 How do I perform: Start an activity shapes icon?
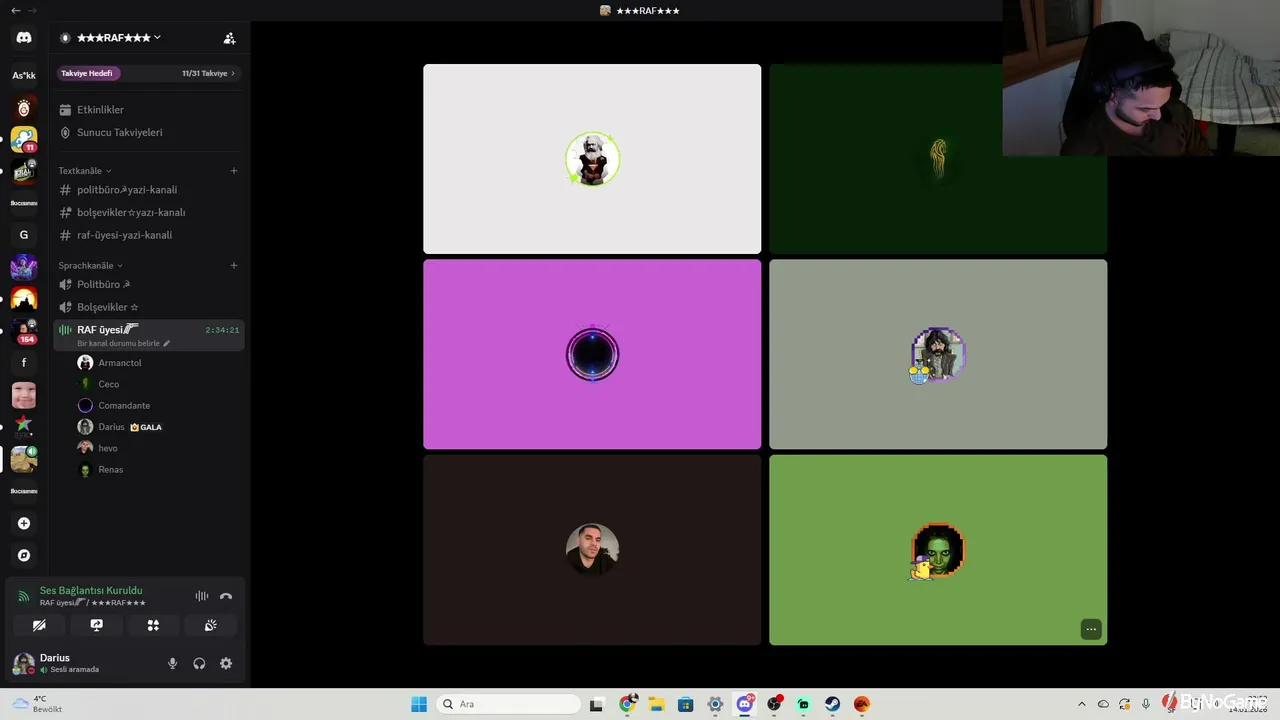pyautogui.click(x=153, y=625)
